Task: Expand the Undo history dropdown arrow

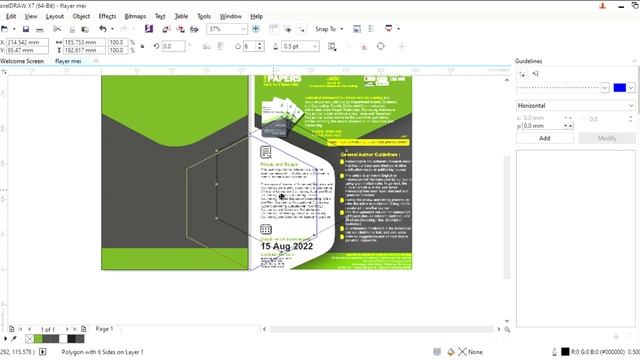Action: point(112,29)
